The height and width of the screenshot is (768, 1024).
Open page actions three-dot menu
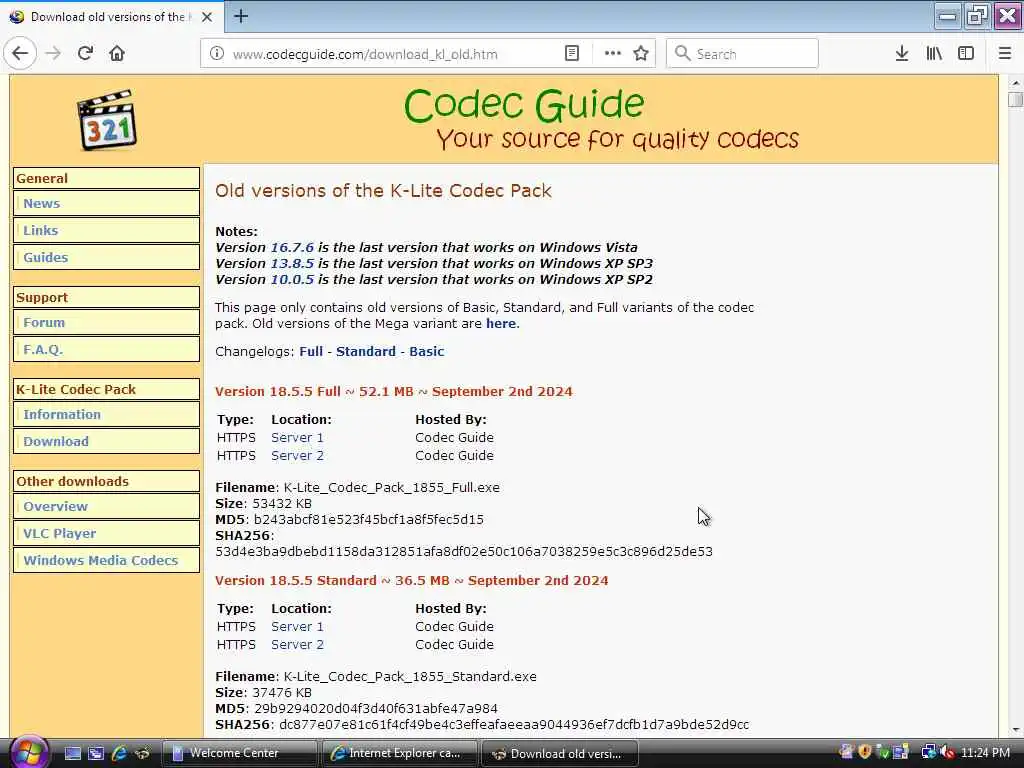(x=613, y=54)
